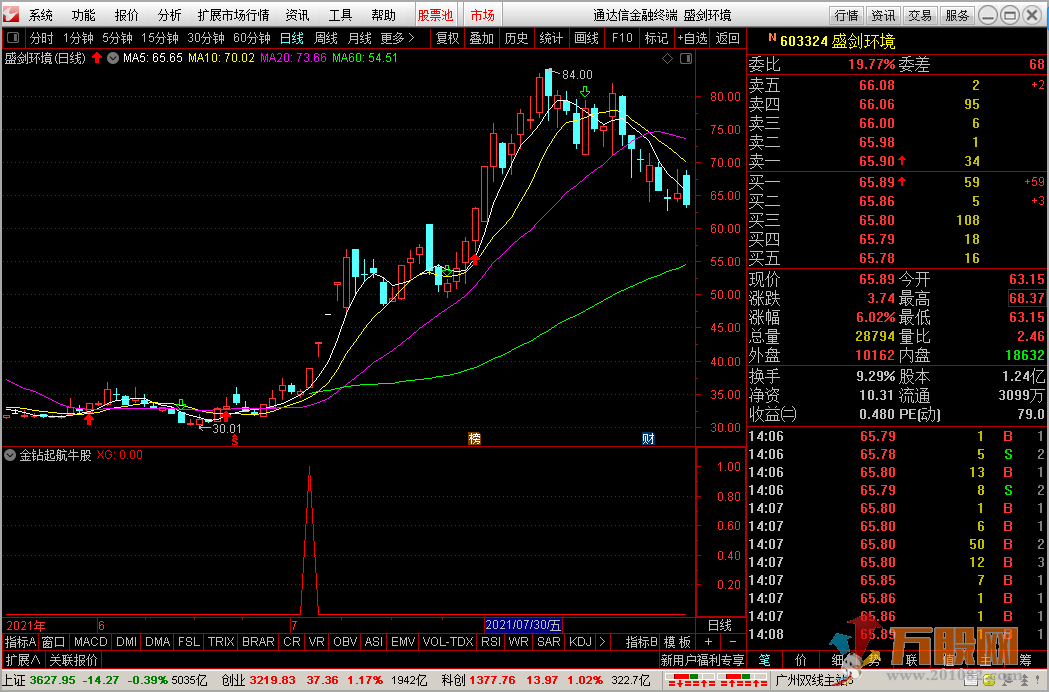1049x692 pixels.
Task: Expand the 更多 periods dropdown
Action: (x=397, y=38)
